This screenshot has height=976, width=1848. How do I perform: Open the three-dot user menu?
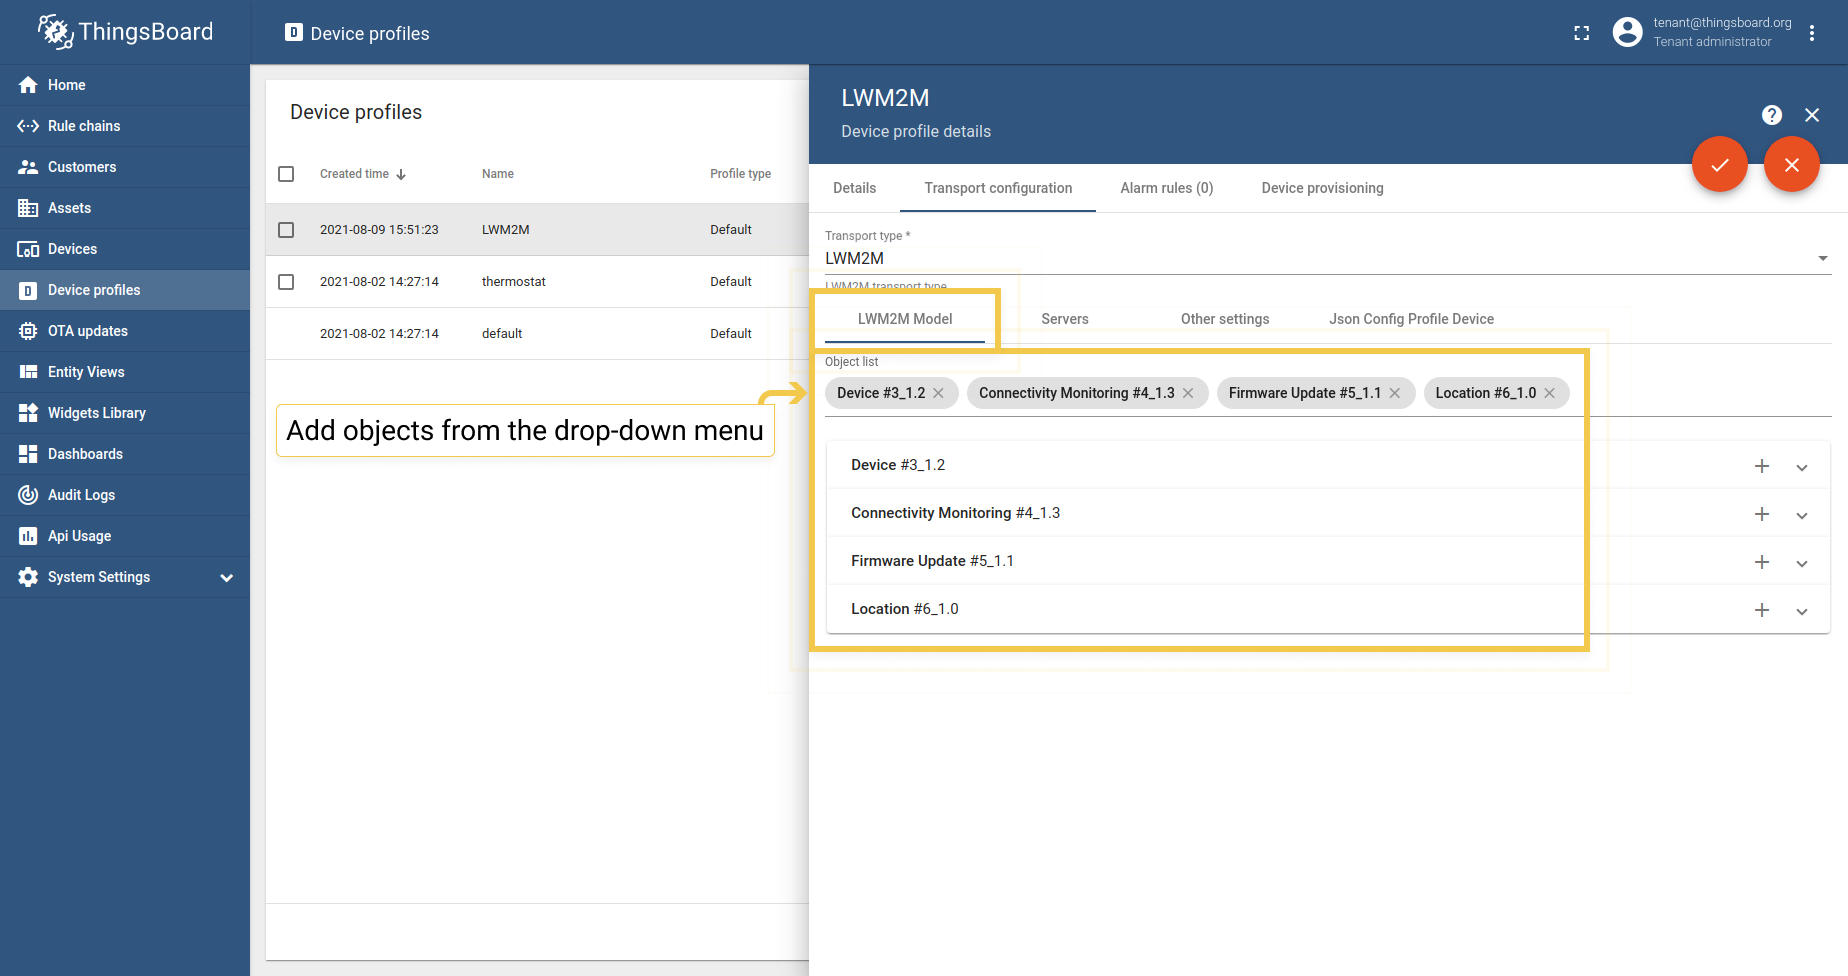tap(1811, 33)
